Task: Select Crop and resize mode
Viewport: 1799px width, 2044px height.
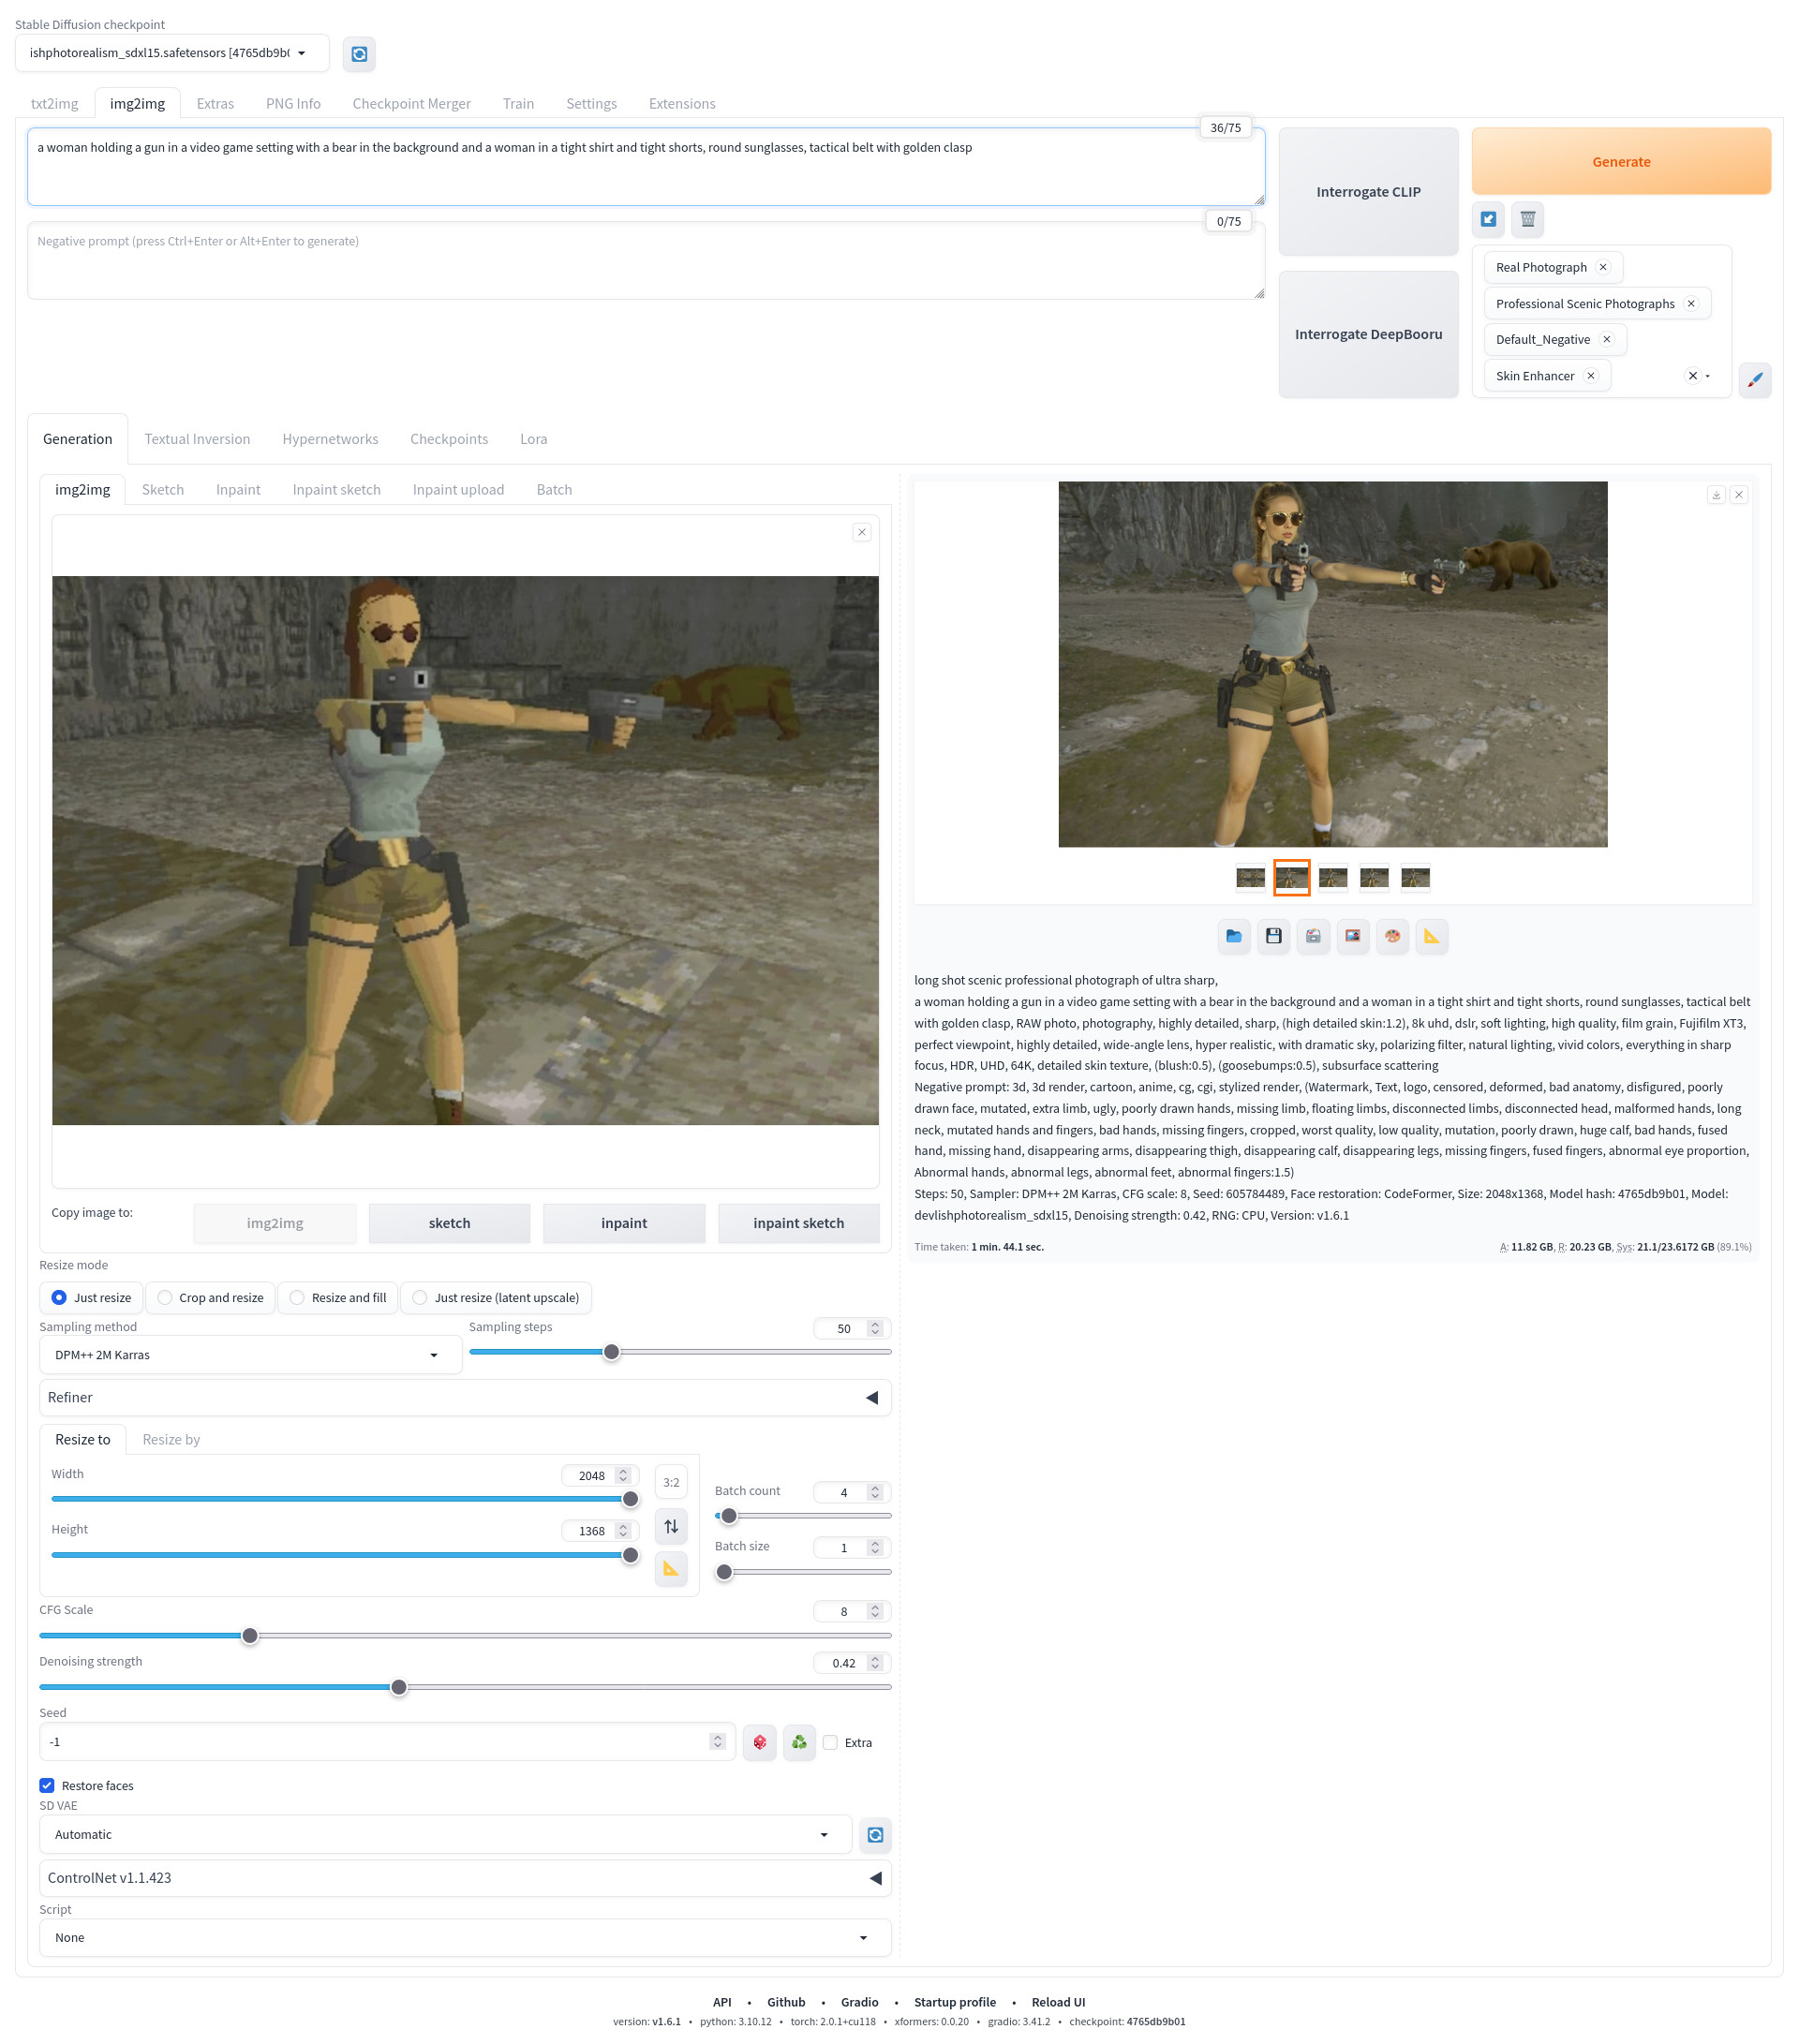Action: point(211,1298)
